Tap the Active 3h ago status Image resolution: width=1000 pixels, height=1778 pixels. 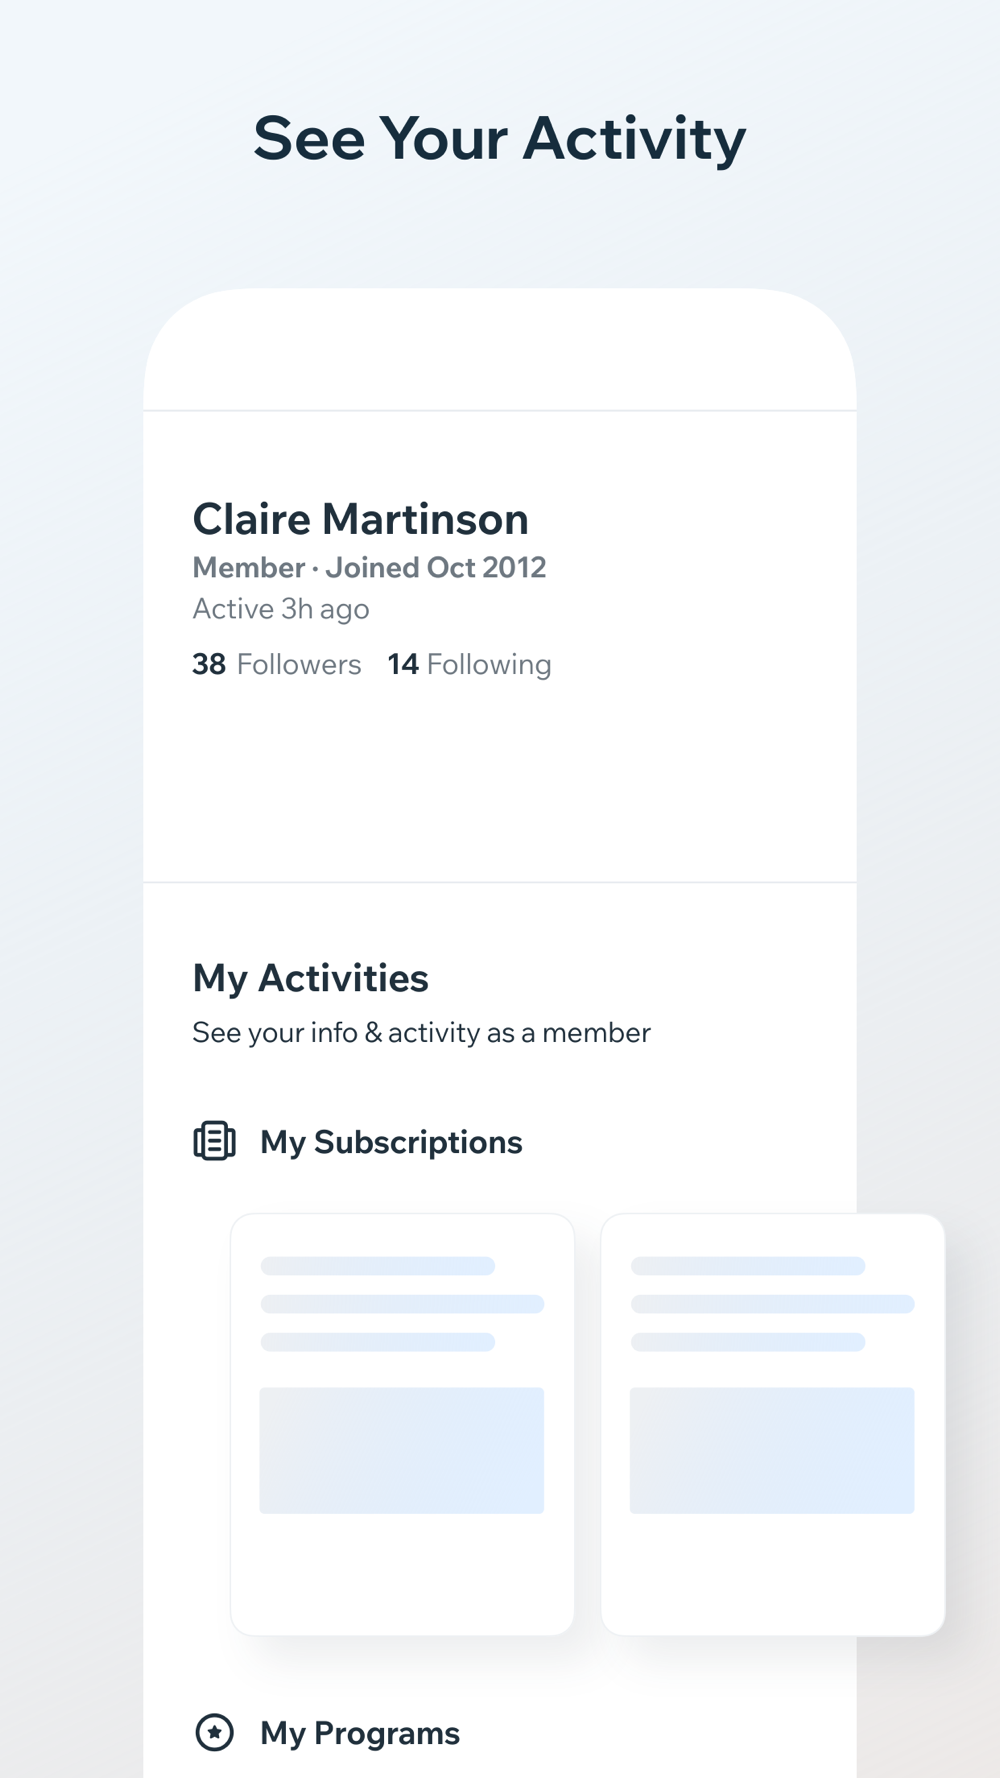[x=281, y=609]
